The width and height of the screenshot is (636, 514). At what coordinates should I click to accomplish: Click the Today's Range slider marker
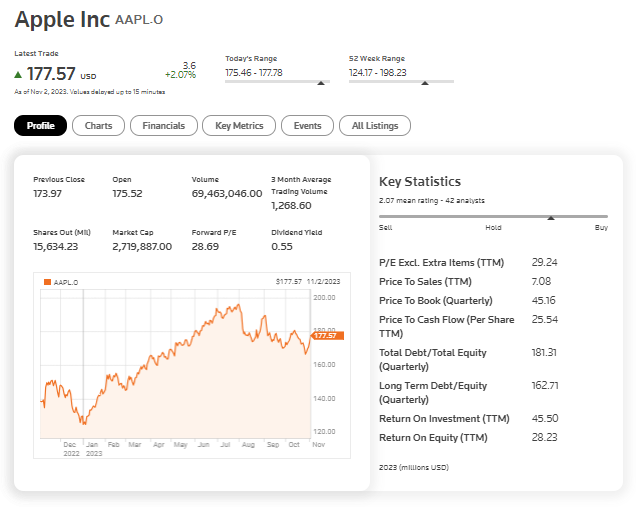click(321, 83)
